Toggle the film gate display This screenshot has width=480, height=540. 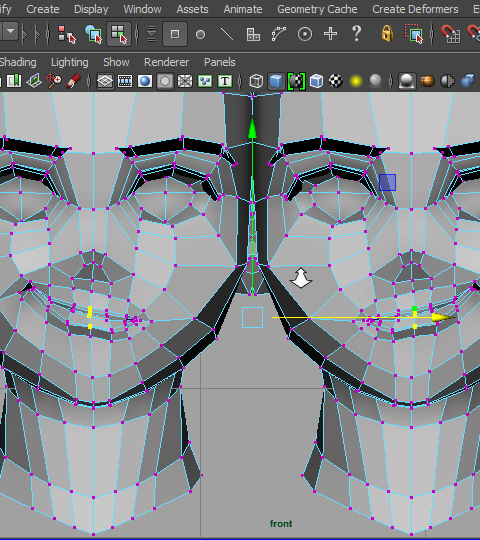point(125,81)
